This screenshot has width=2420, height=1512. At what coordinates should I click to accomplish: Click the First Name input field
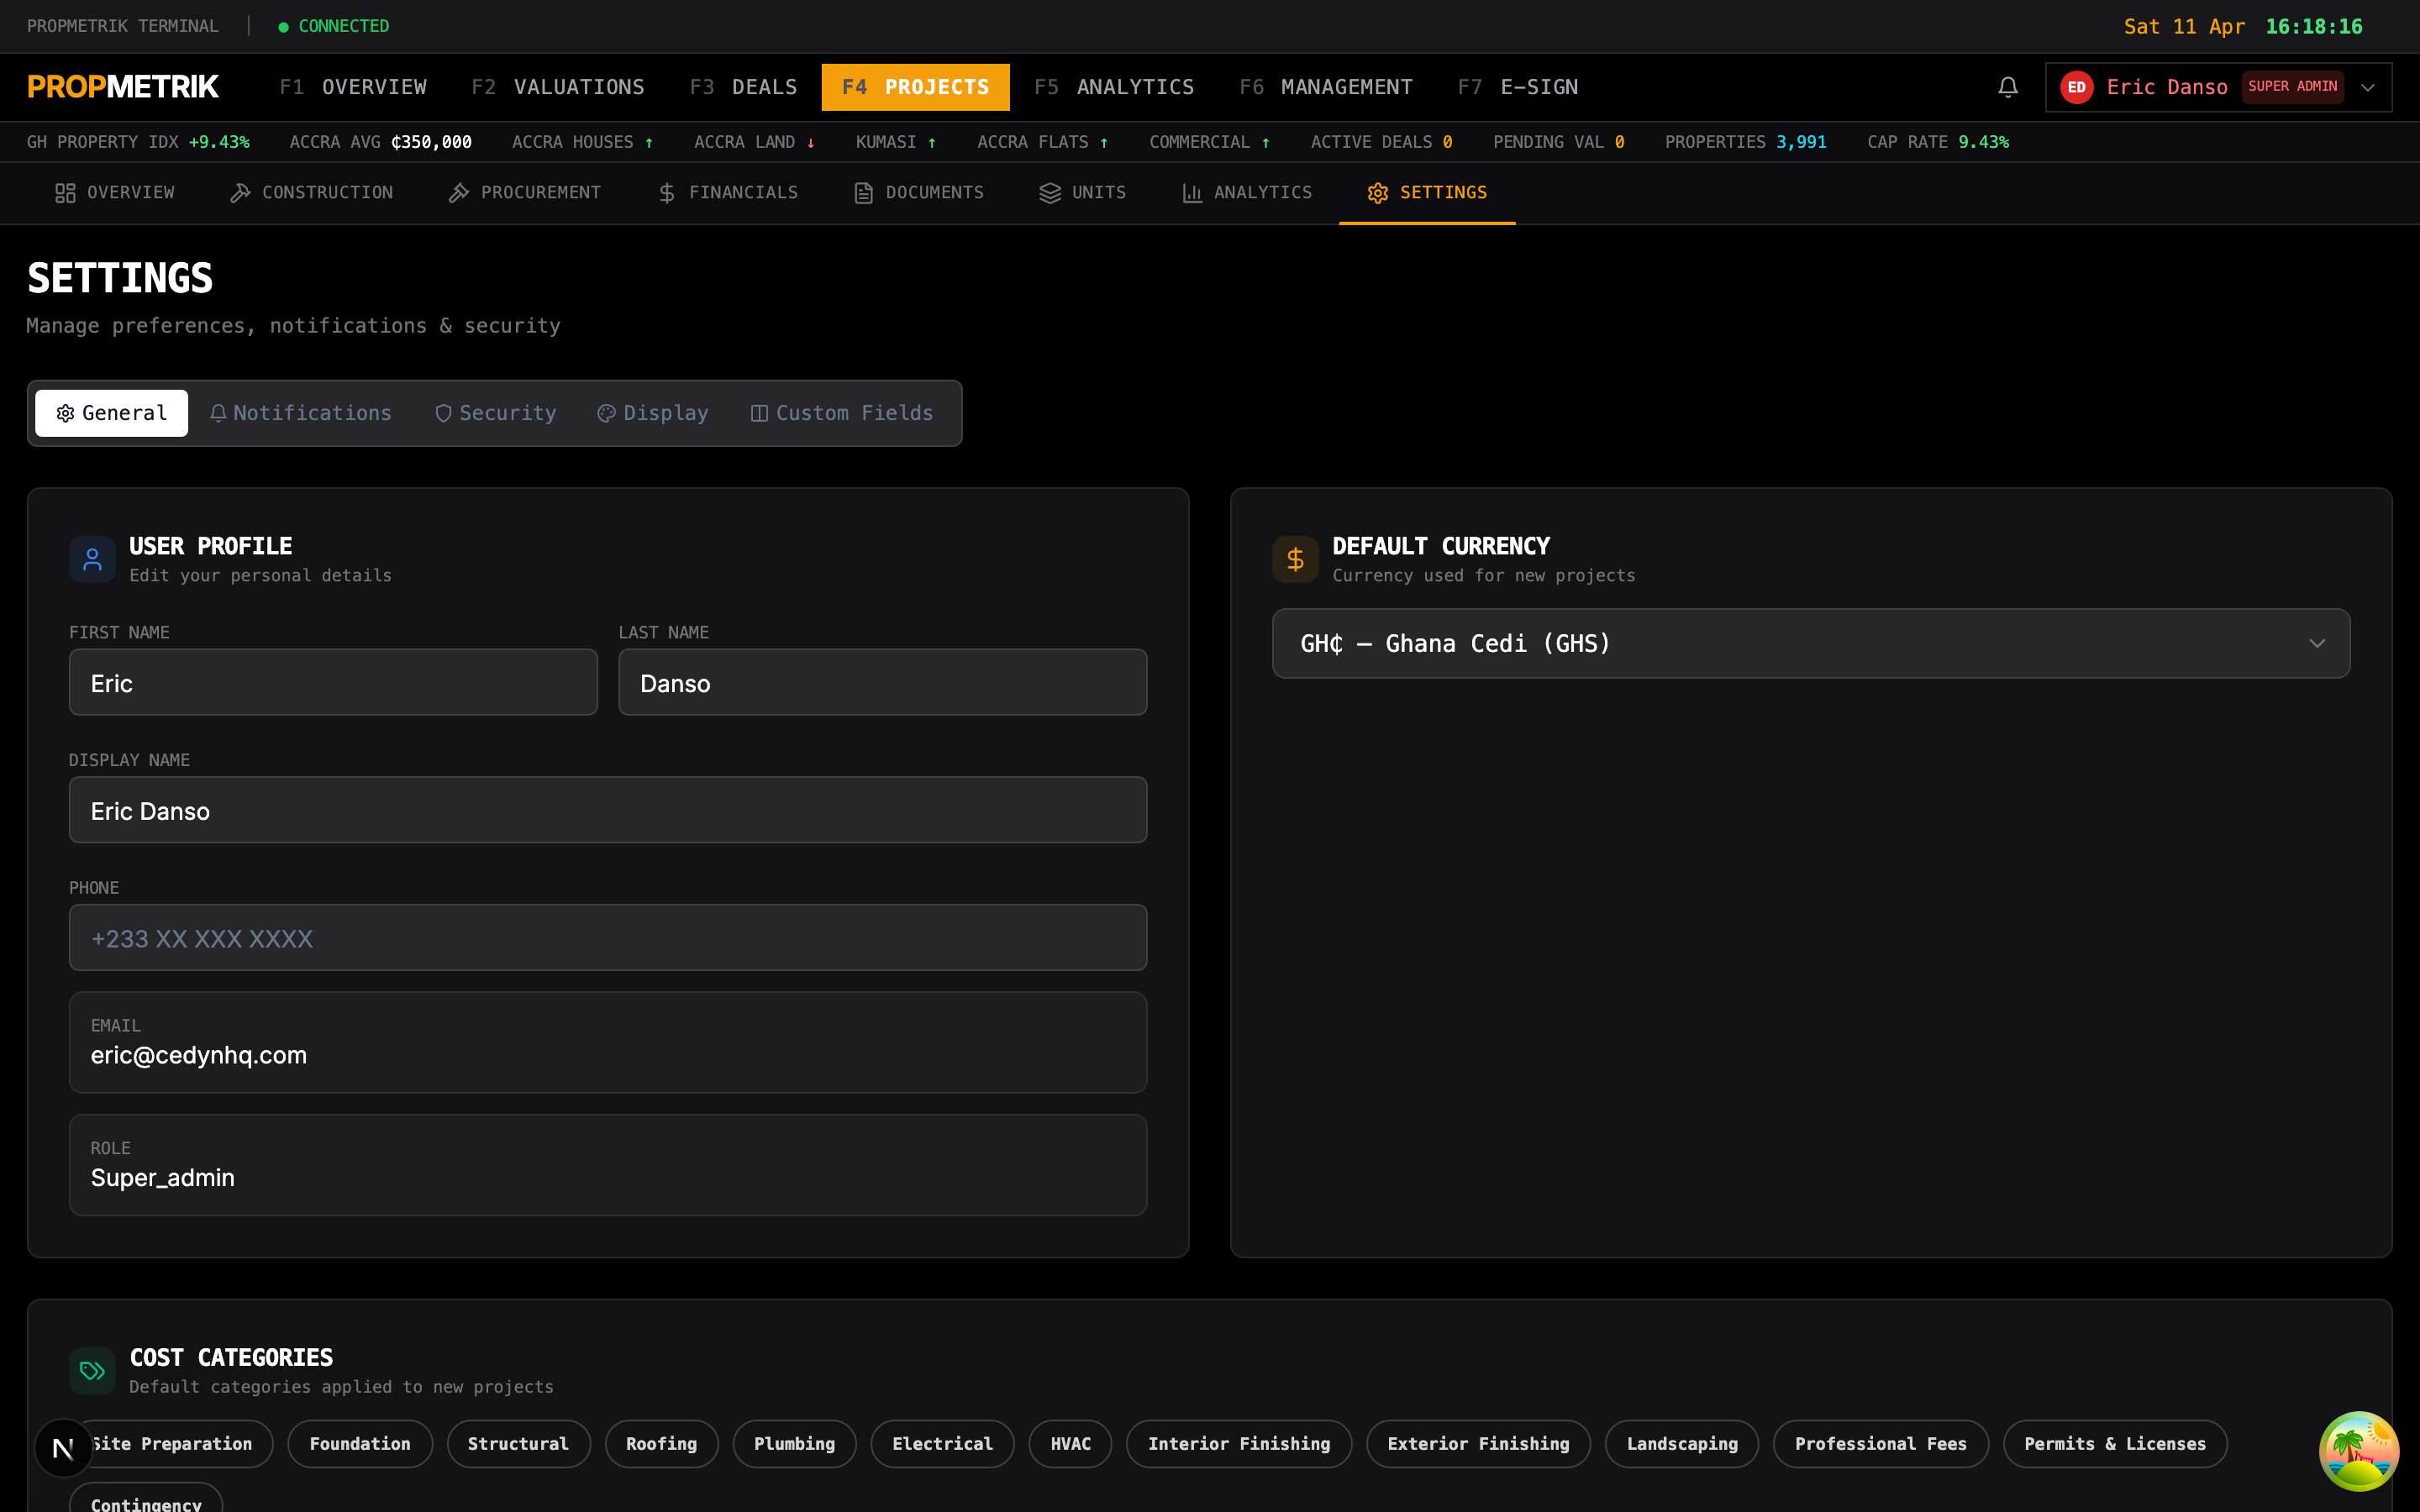(x=333, y=682)
